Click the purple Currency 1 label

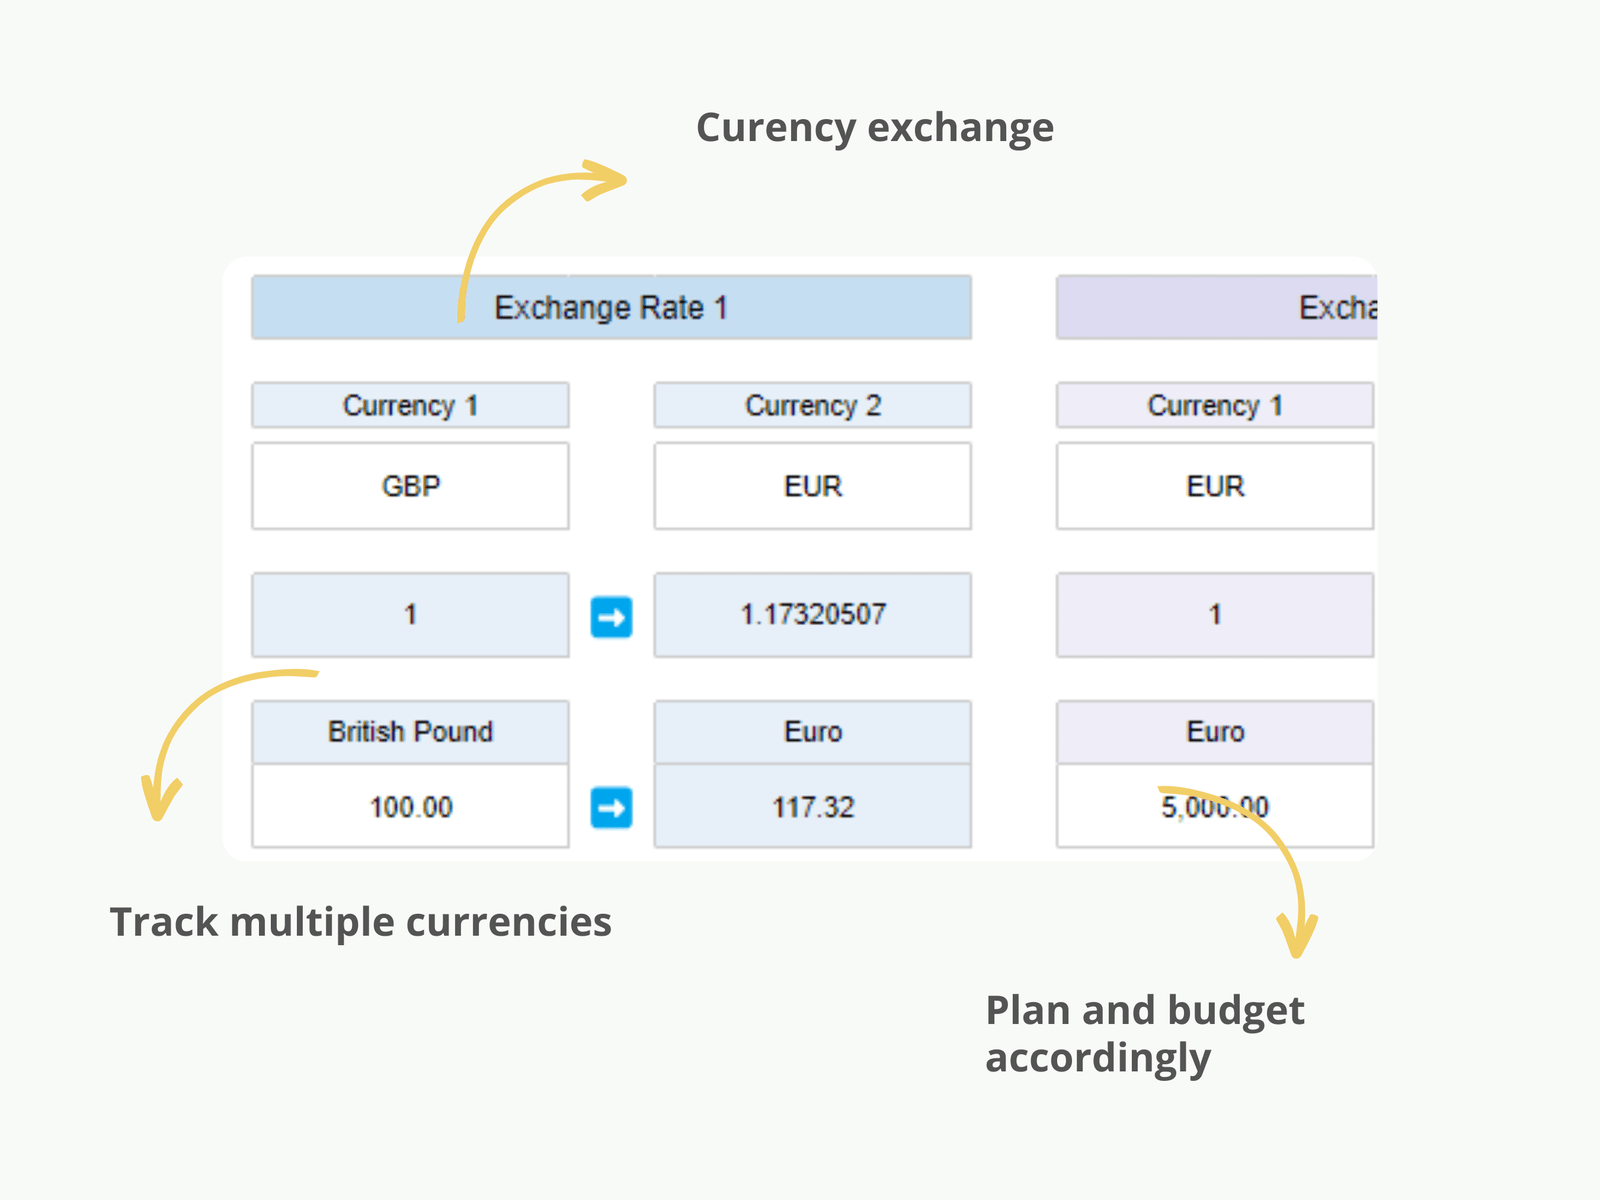pos(1214,405)
